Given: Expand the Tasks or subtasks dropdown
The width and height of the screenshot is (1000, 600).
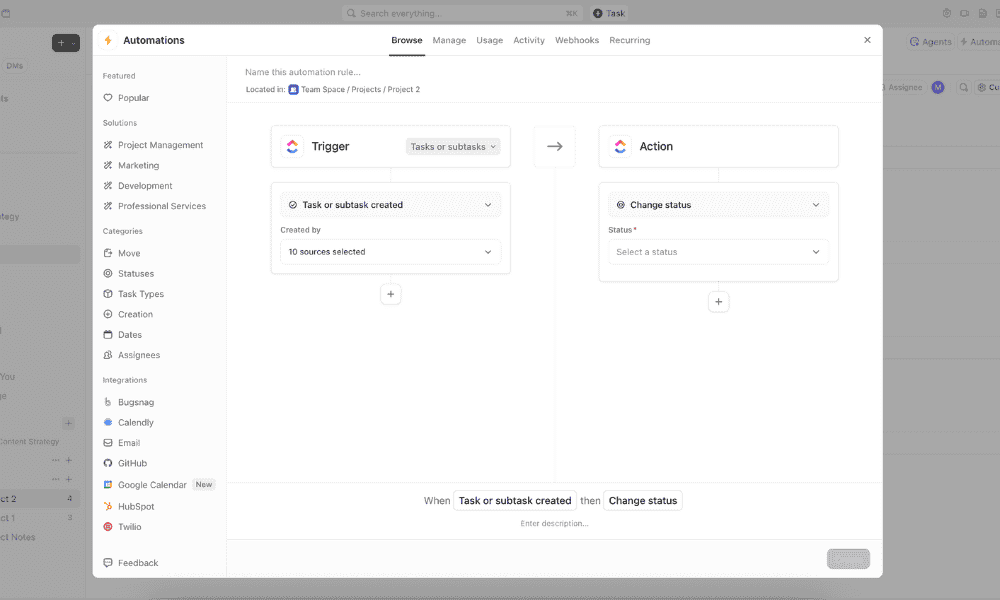Looking at the screenshot, I should point(453,146).
